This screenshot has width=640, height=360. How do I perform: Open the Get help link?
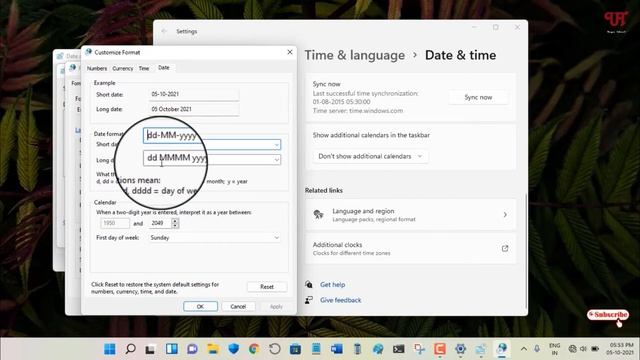[333, 284]
